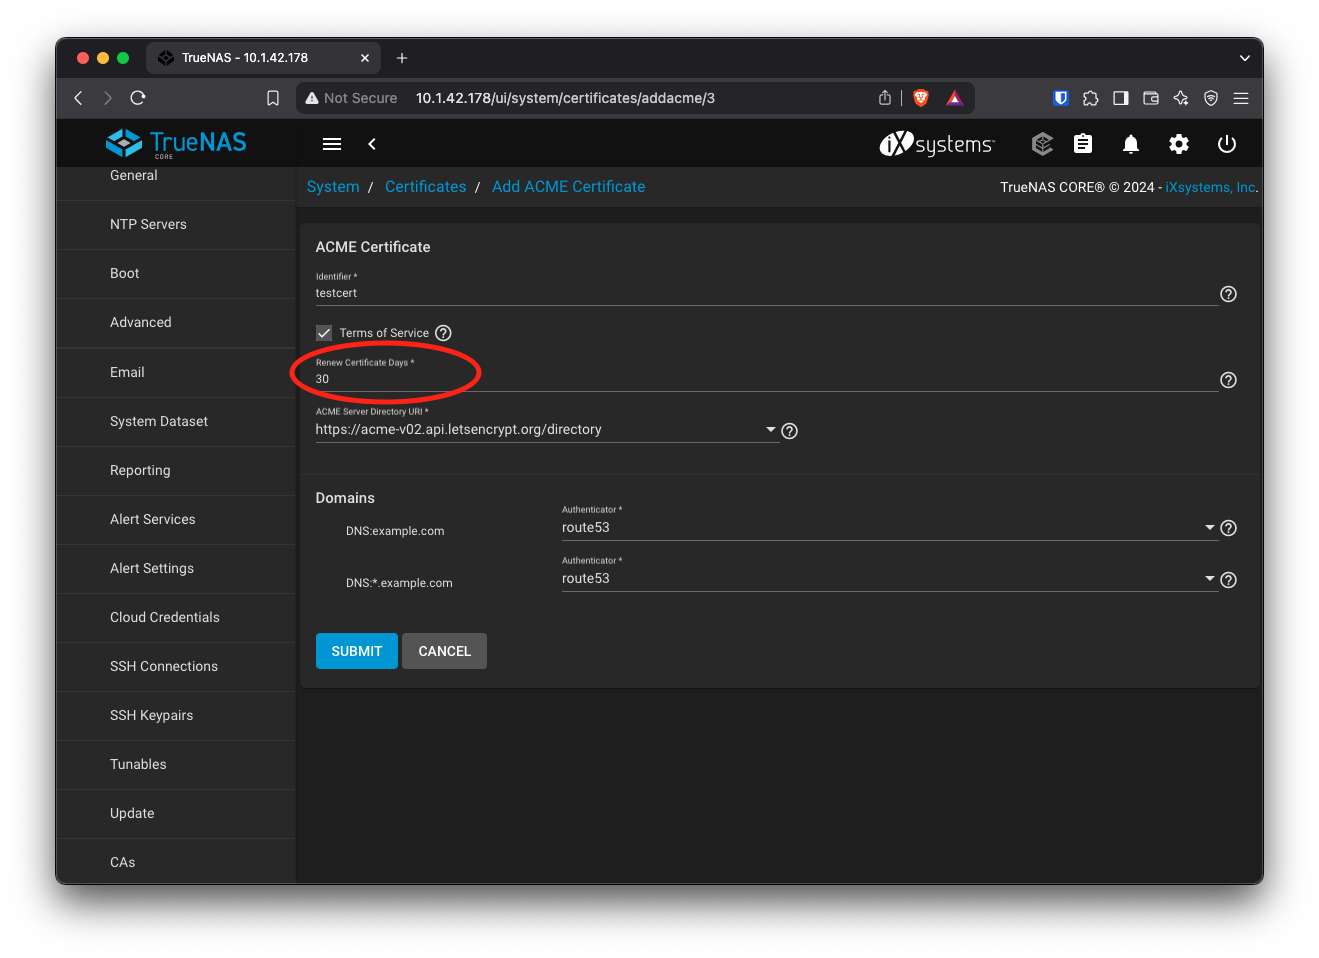The image size is (1319, 958).
Task: Open the Brave Leo AI icon
Action: coord(1181,98)
